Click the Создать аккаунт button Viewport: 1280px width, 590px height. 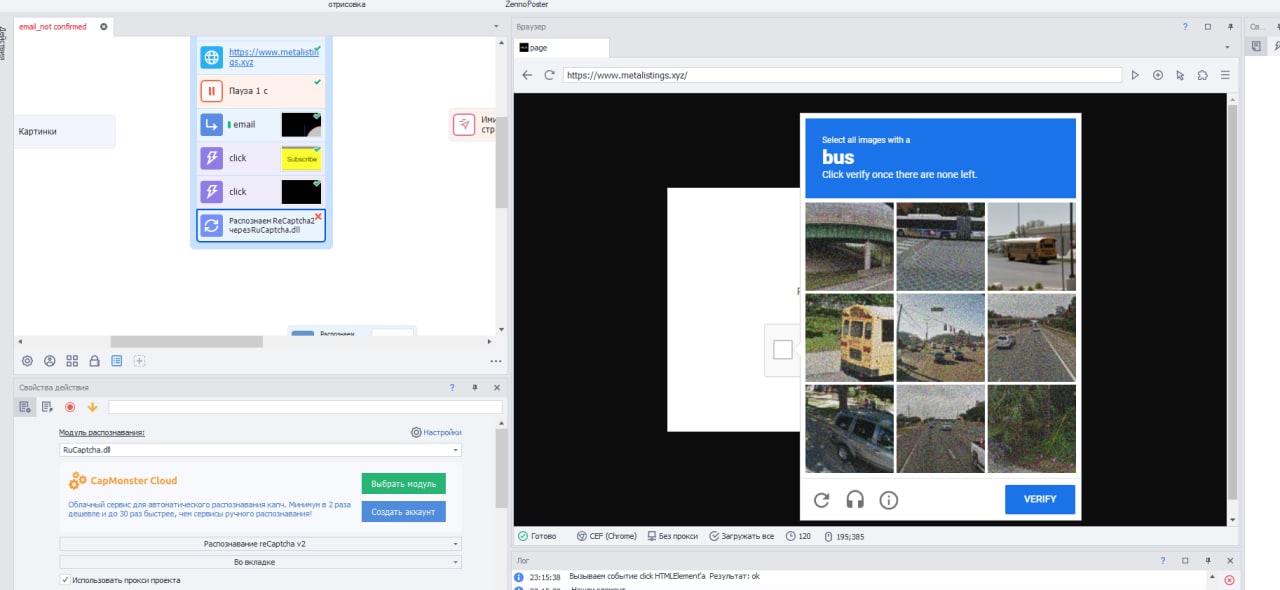(x=403, y=512)
